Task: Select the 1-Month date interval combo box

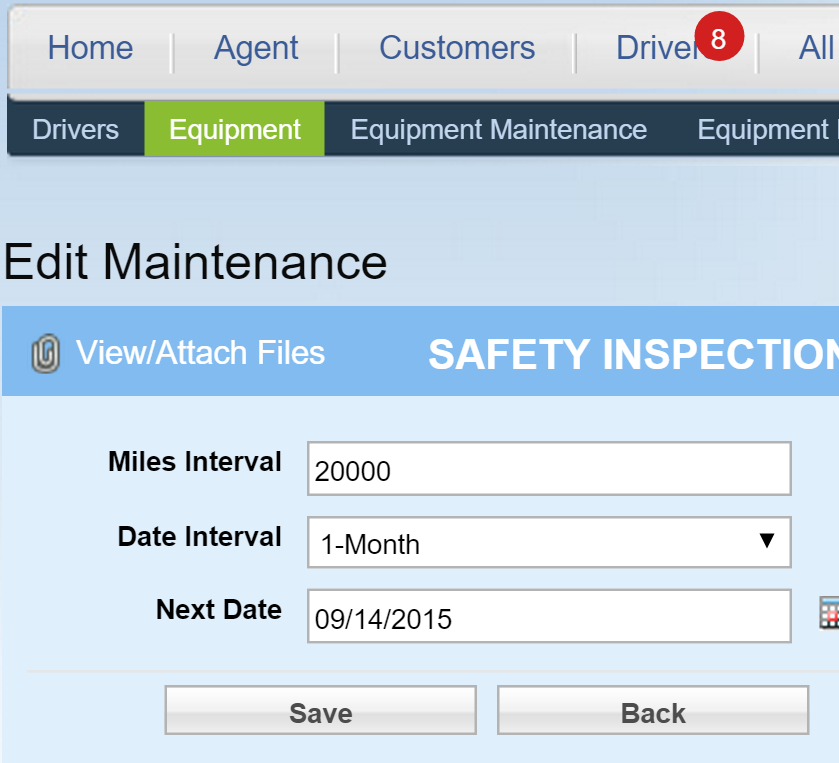Action: click(549, 542)
